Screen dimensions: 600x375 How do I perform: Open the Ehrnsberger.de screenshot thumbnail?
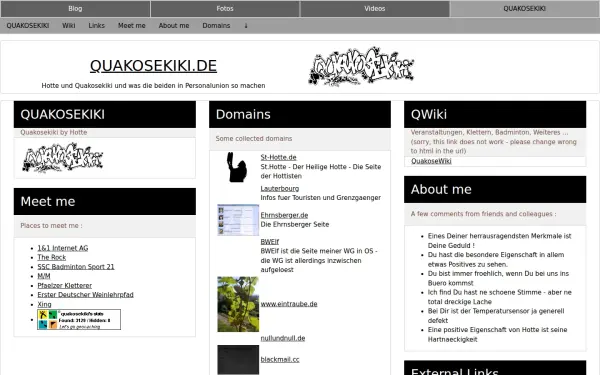[238, 220]
